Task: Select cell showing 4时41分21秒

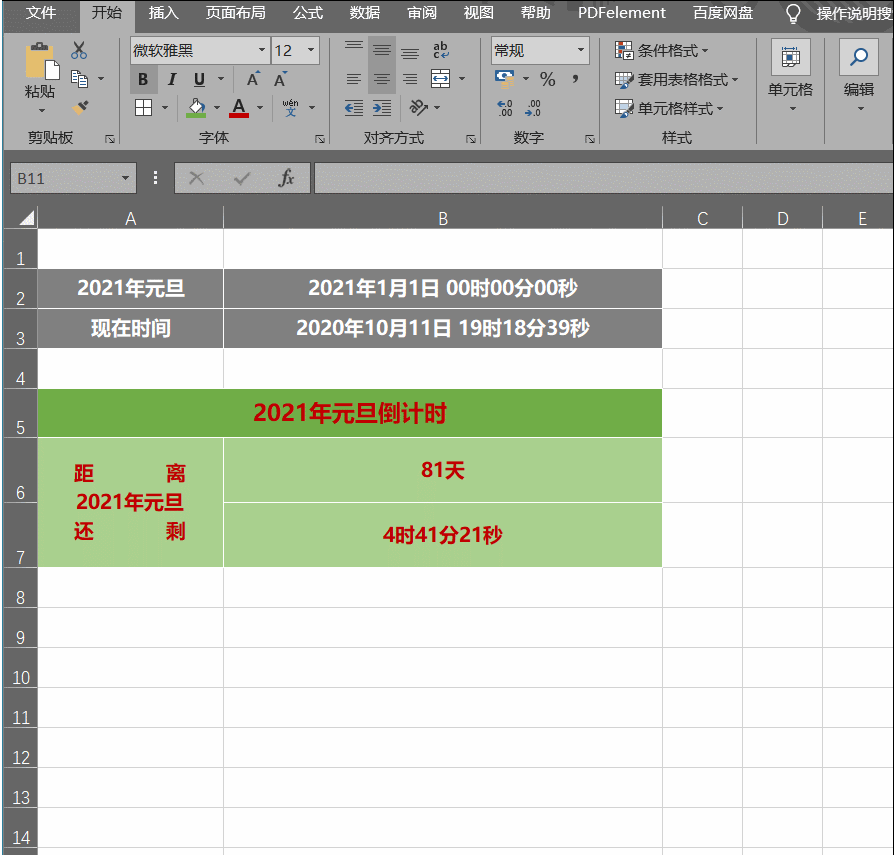Action: (x=443, y=535)
